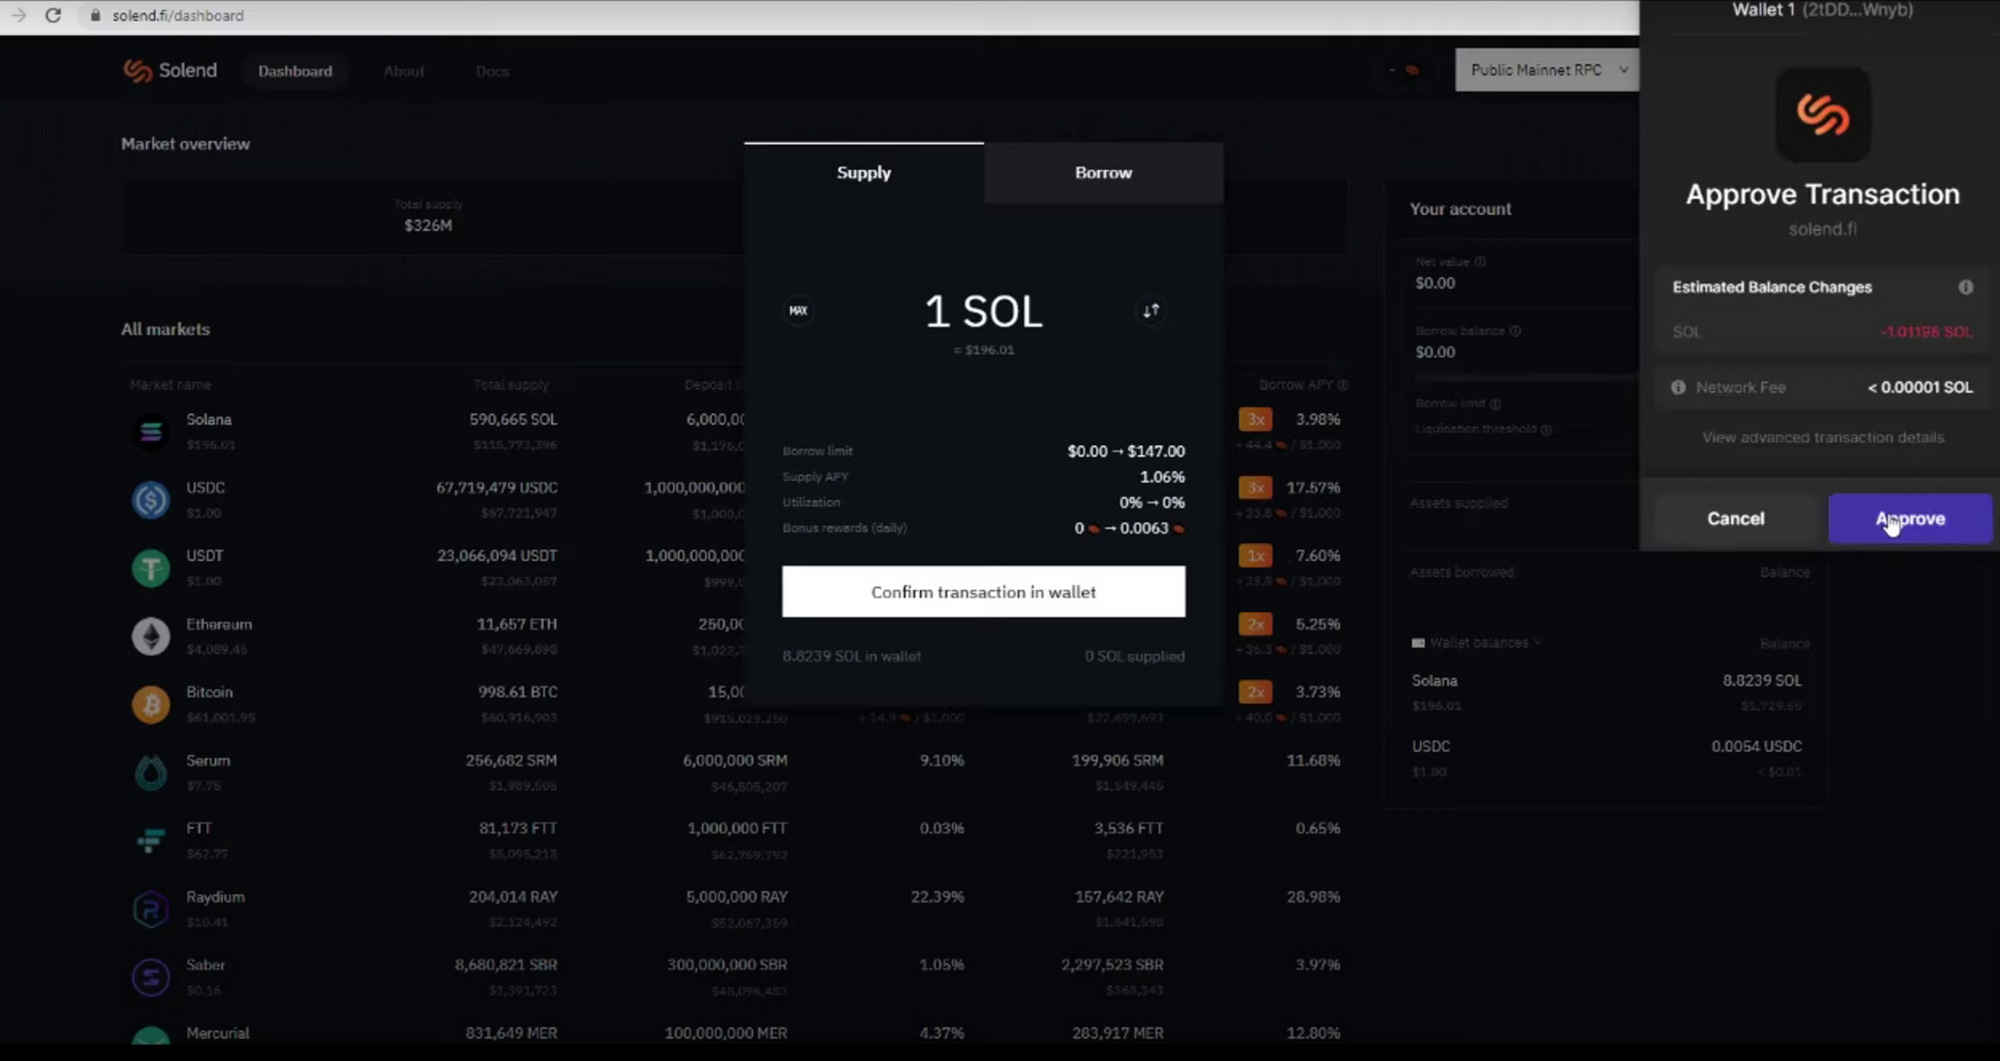
Task: Click the Solend logo icon
Action: click(x=138, y=70)
